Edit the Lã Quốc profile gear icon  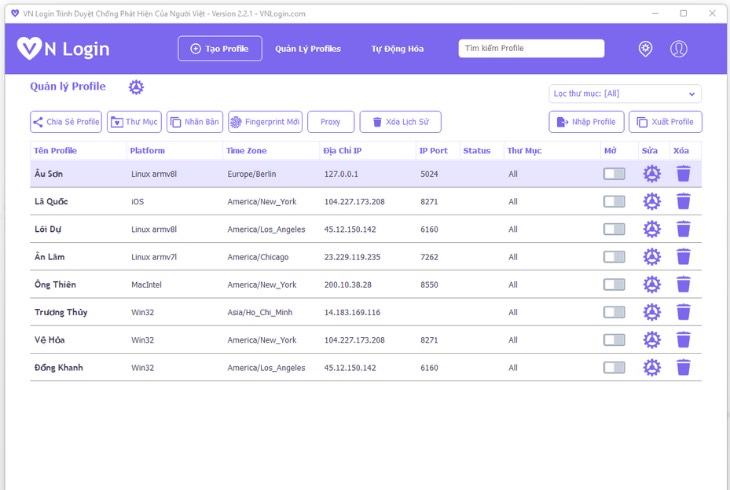click(652, 201)
